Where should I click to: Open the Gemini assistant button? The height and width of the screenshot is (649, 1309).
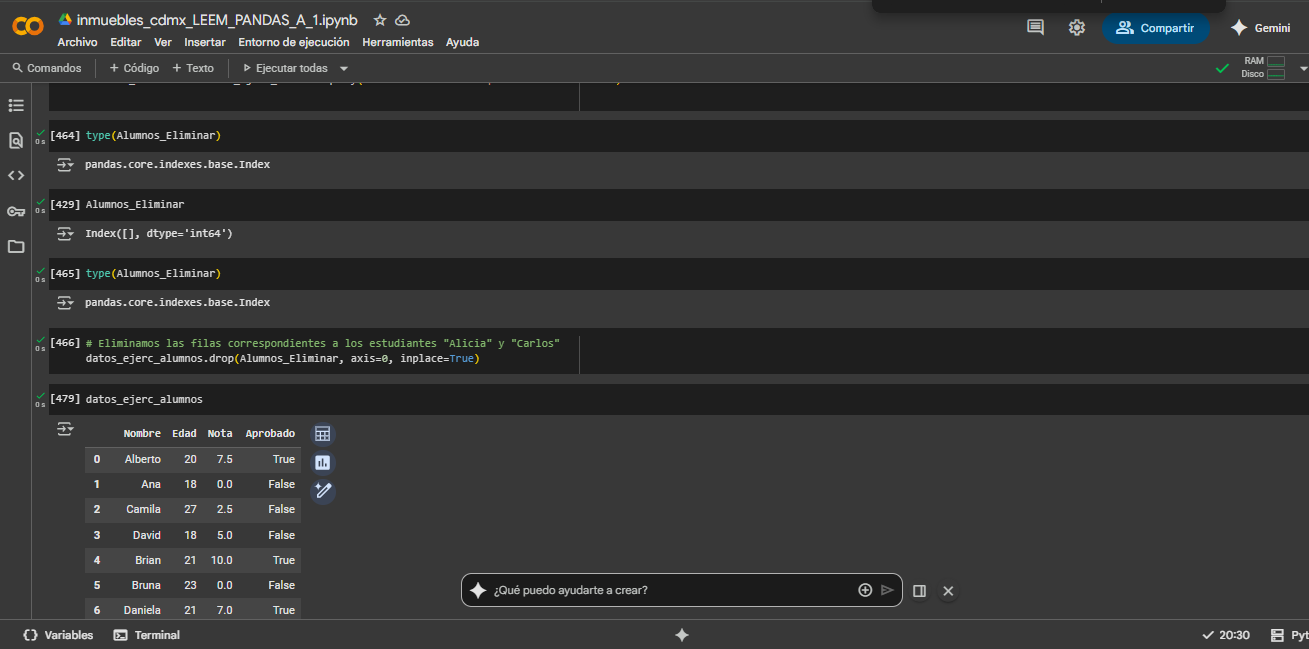coord(1260,28)
